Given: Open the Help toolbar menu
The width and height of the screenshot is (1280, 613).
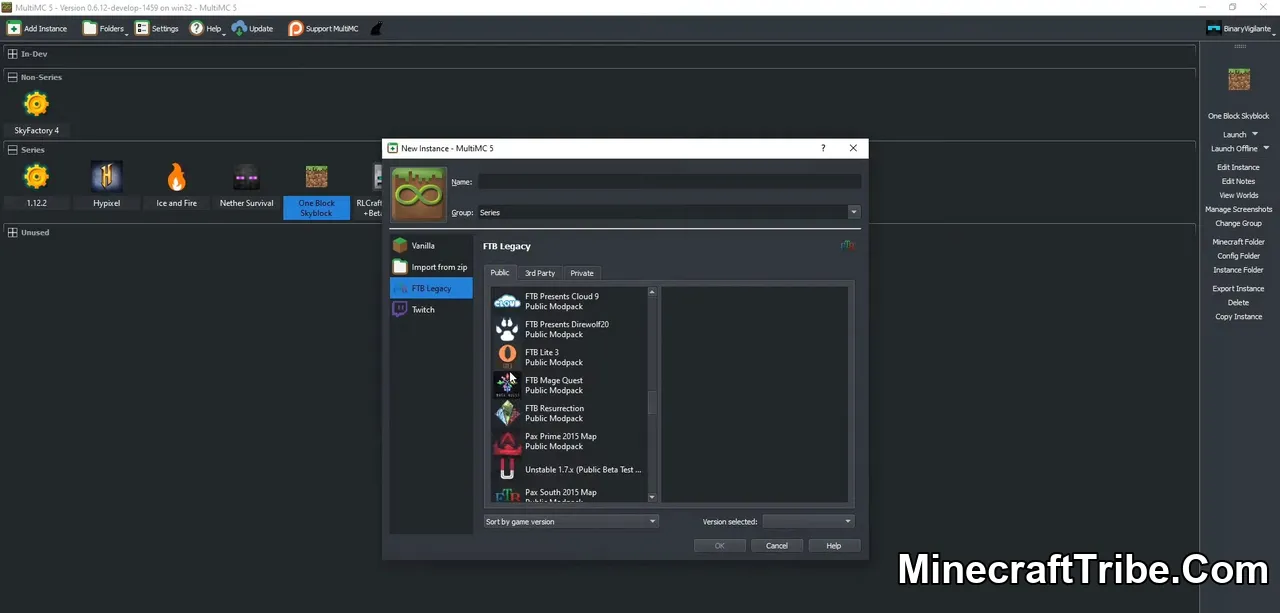Looking at the screenshot, I should [208, 28].
